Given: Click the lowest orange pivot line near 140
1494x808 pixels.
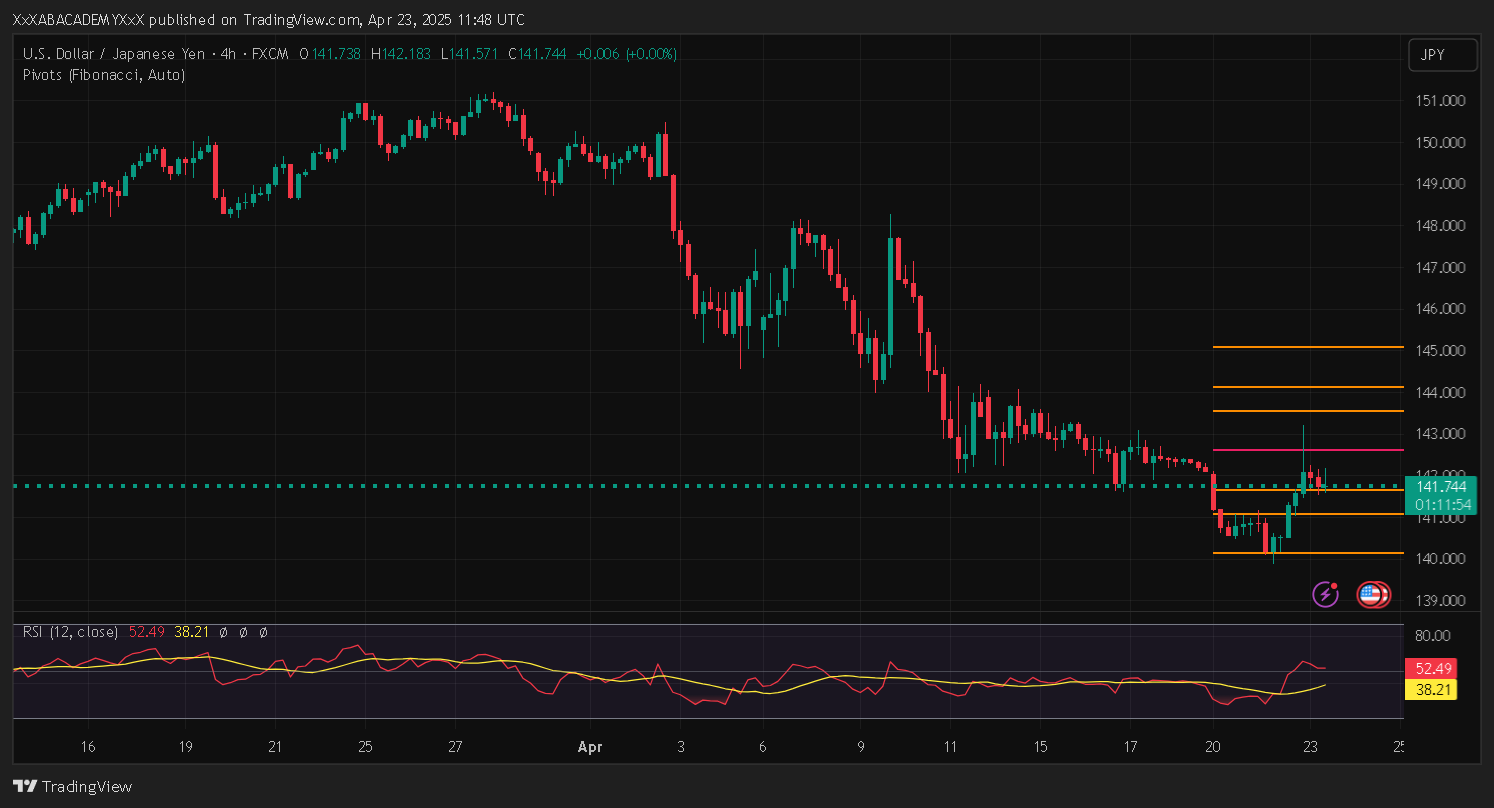Looking at the screenshot, I should tap(1307, 553).
